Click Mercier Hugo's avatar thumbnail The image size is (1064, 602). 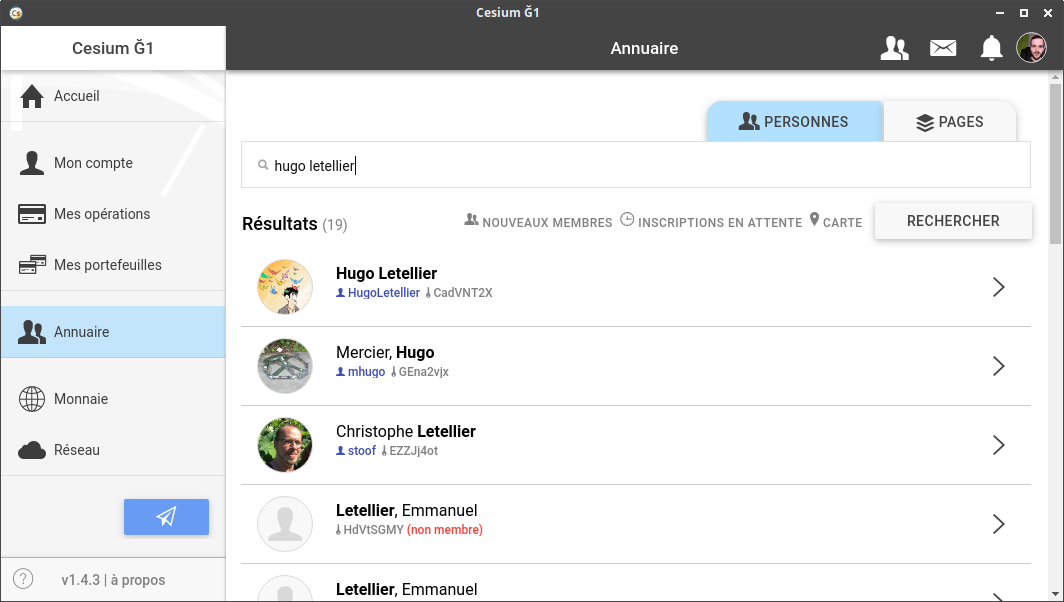pyautogui.click(x=285, y=366)
